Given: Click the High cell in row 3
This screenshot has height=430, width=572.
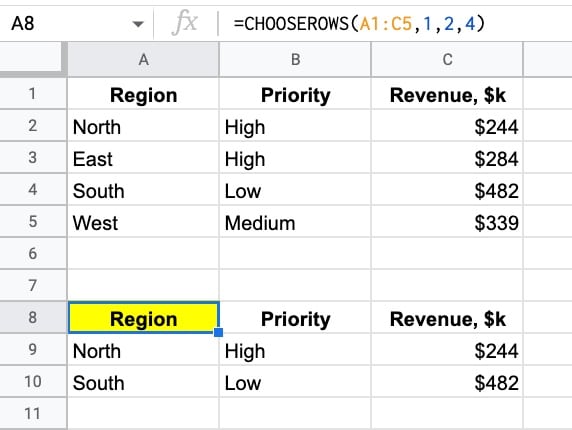Looking at the screenshot, I should (x=295, y=158).
